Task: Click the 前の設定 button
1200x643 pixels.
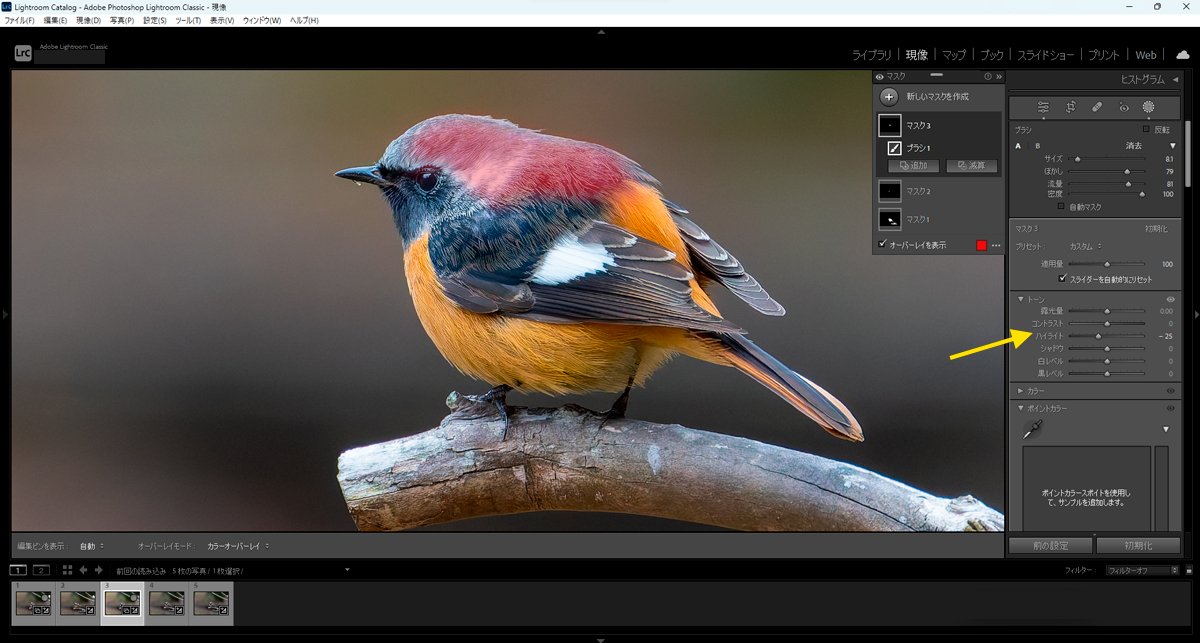Action: point(1050,546)
